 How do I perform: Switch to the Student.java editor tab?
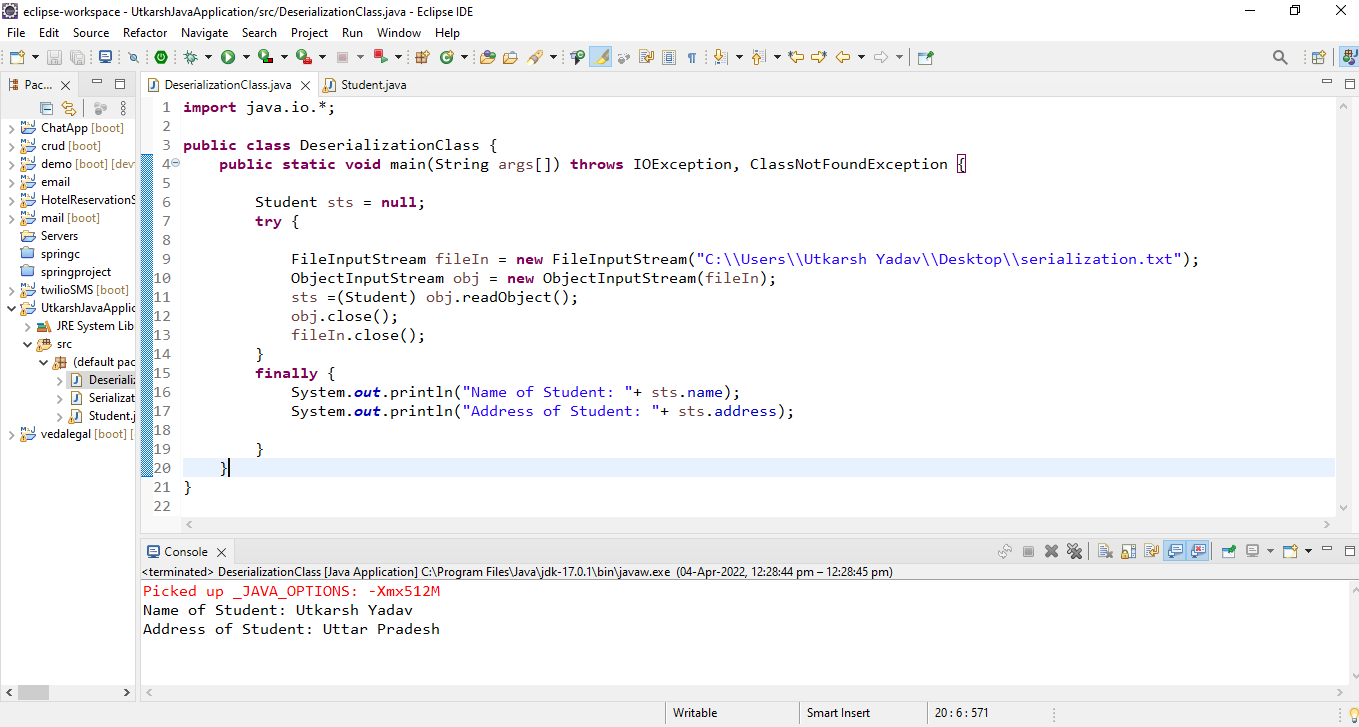(372, 85)
